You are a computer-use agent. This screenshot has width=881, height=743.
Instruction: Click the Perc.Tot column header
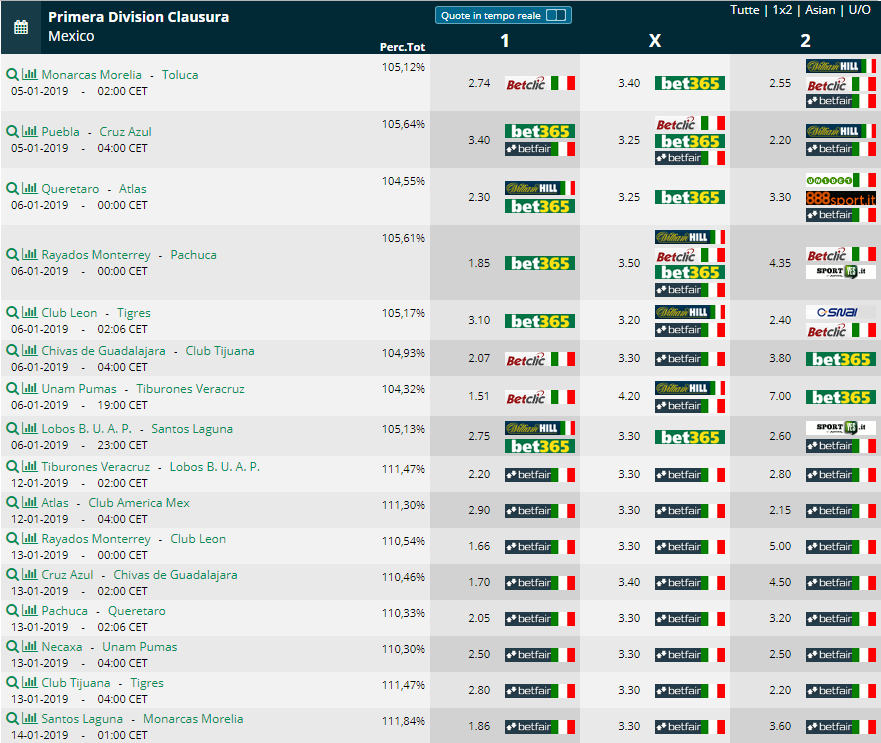(402, 47)
